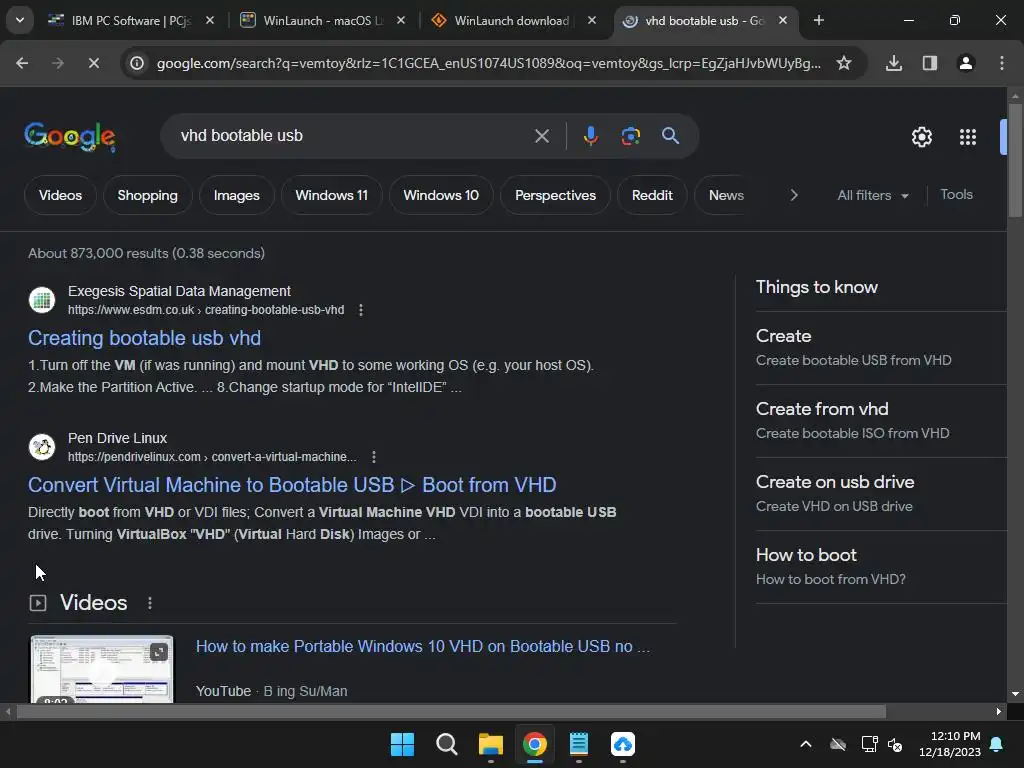Open options for Videos section
Screen dimensions: 1024x768
tap(150, 603)
